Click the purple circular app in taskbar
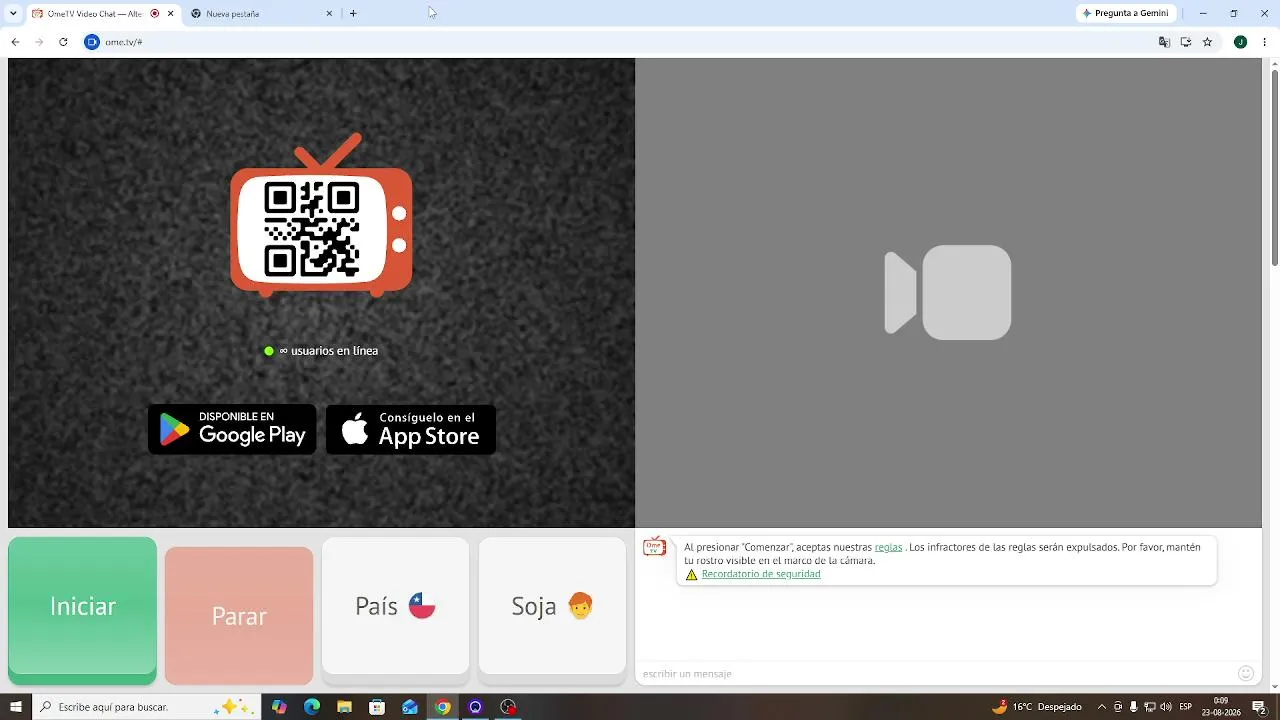 point(475,707)
